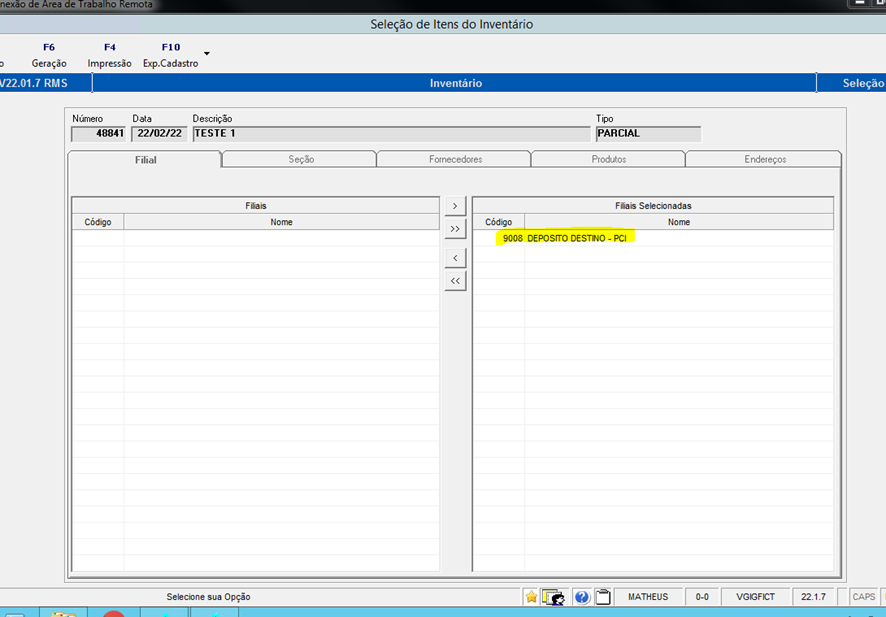Move selected filial right with single arrow
The width and height of the screenshot is (886, 617).
tap(455, 206)
